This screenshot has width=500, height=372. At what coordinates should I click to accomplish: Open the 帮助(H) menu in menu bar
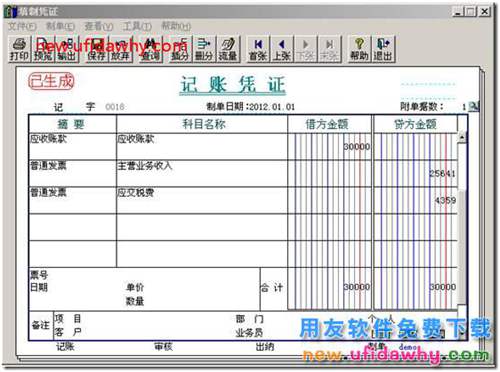tap(176, 26)
